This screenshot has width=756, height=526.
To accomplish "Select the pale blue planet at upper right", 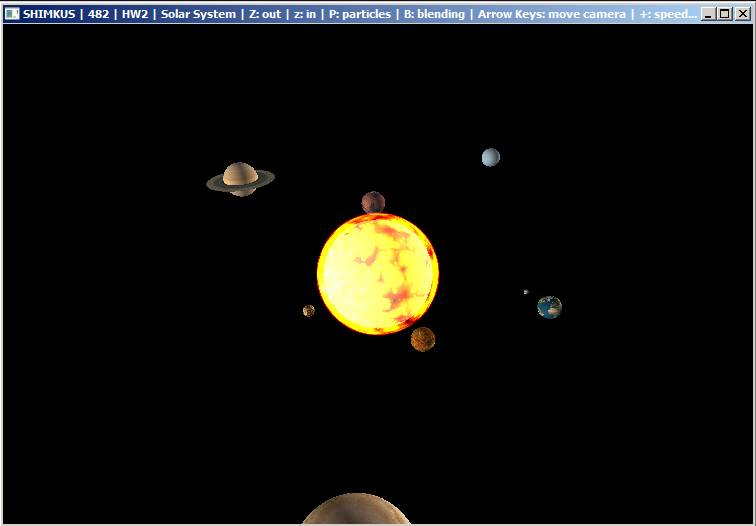I will pyautogui.click(x=490, y=157).
